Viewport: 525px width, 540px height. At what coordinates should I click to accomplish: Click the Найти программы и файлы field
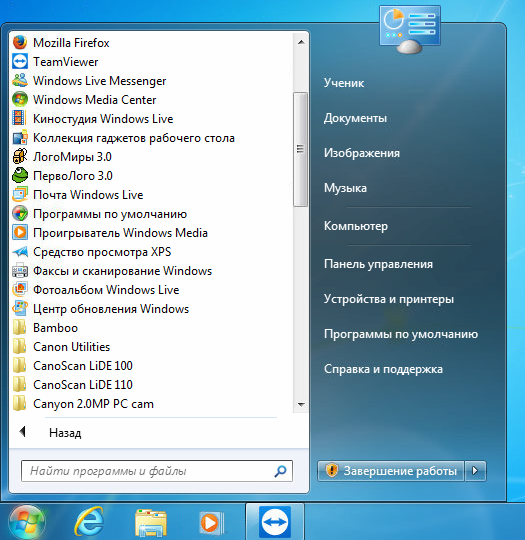tap(157, 471)
